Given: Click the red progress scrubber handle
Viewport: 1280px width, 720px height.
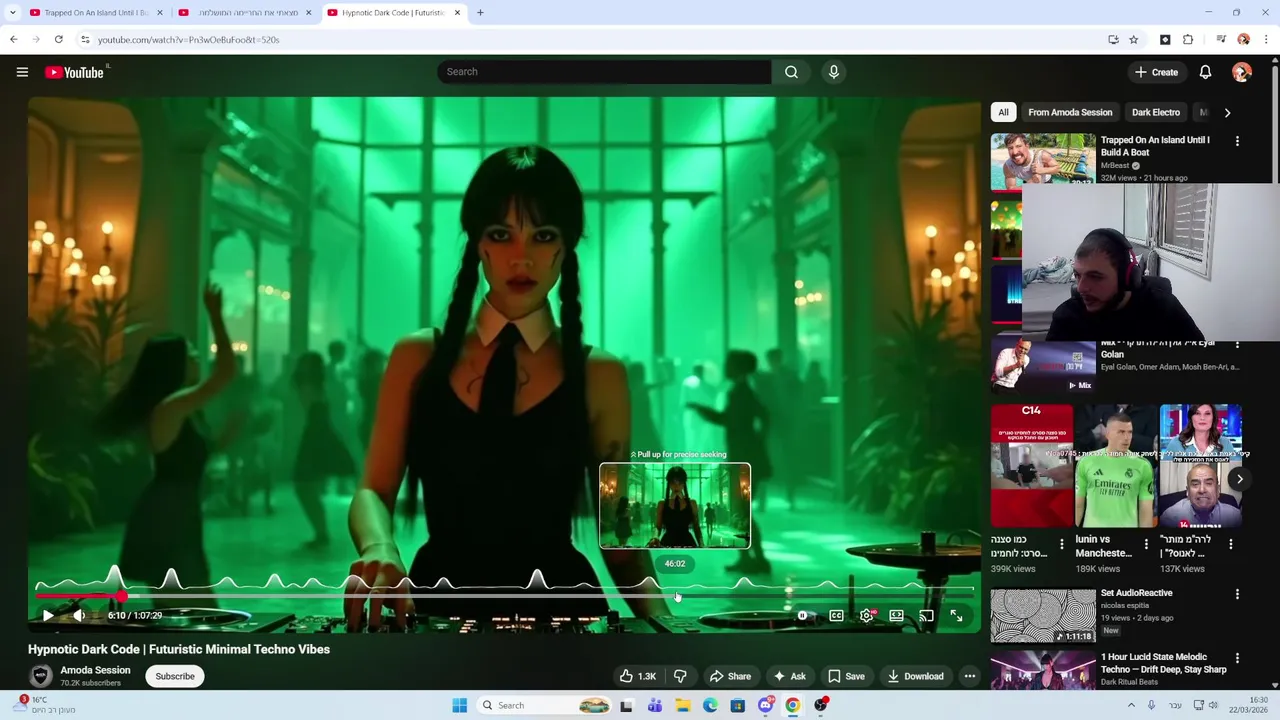Looking at the screenshot, I should click(121, 596).
